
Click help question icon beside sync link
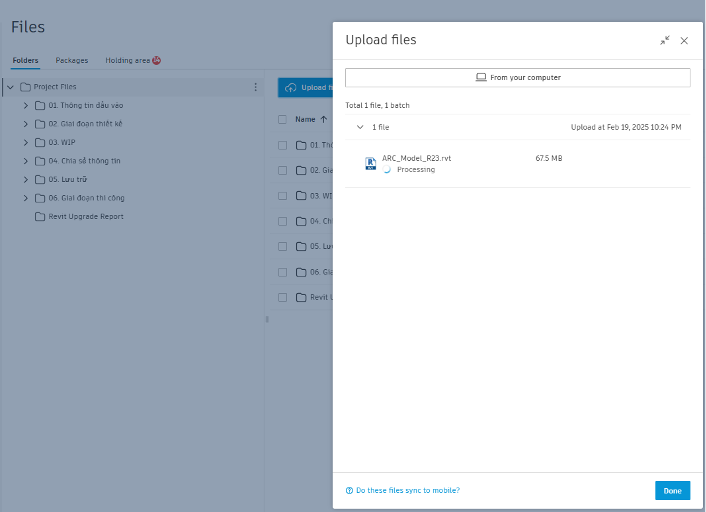click(x=349, y=490)
